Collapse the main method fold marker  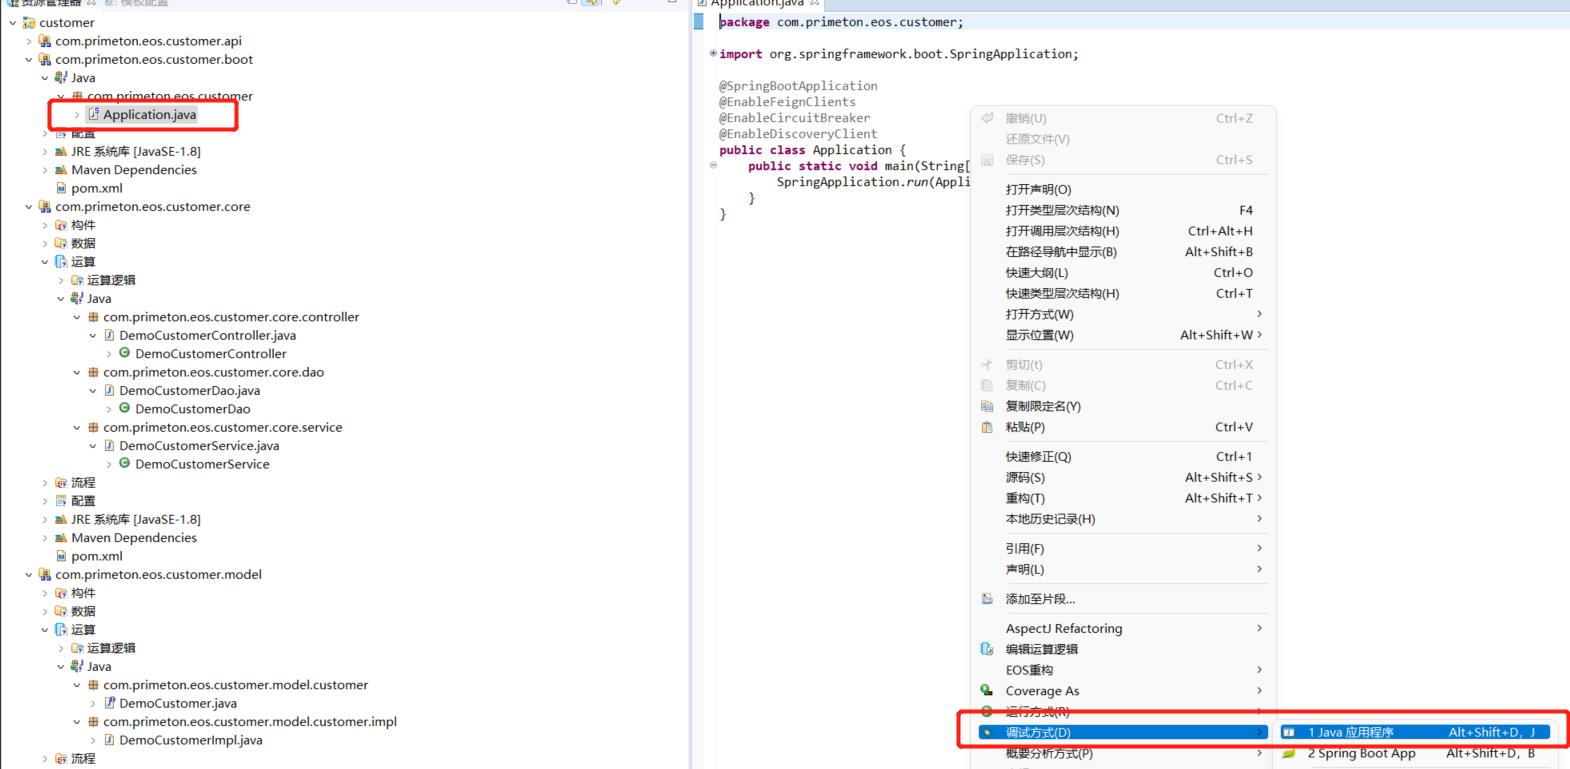point(713,166)
